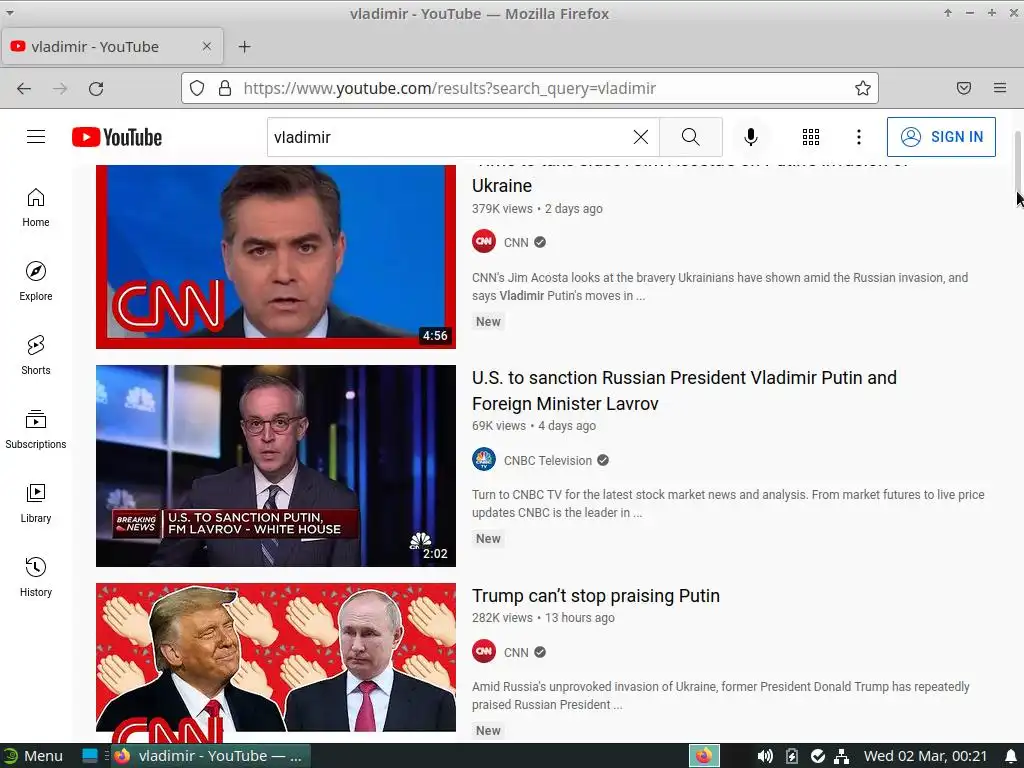Close the vladimir - YouTube tab
This screenshot has width=1024, height=768.
tap(206, 46)
